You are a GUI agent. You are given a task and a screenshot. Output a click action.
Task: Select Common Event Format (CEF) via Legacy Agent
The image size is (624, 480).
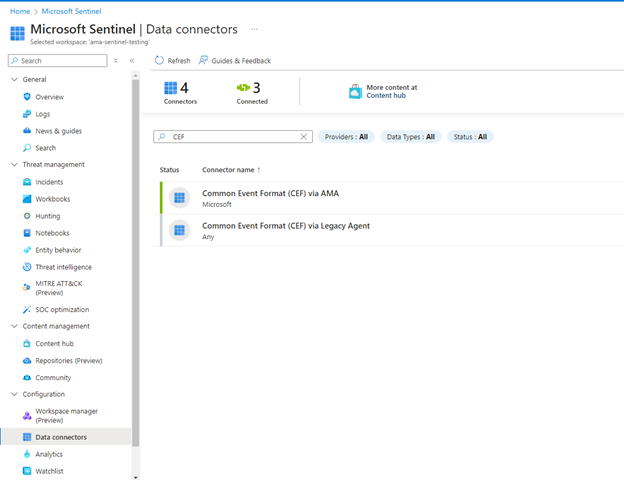pos(286,226)
